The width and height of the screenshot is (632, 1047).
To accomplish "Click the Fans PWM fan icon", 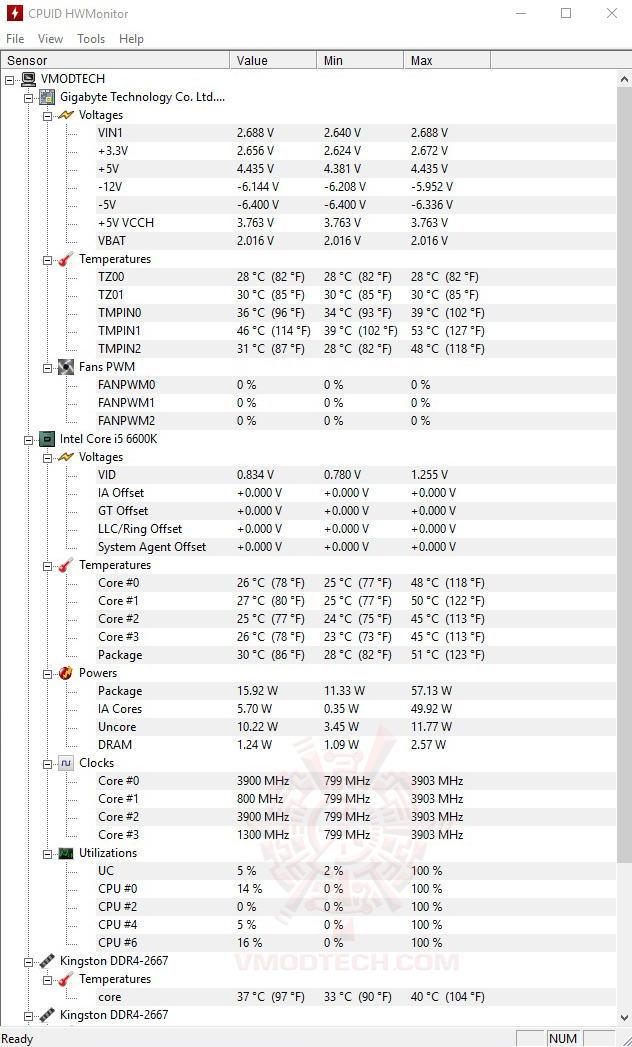I will pos(66,367).
